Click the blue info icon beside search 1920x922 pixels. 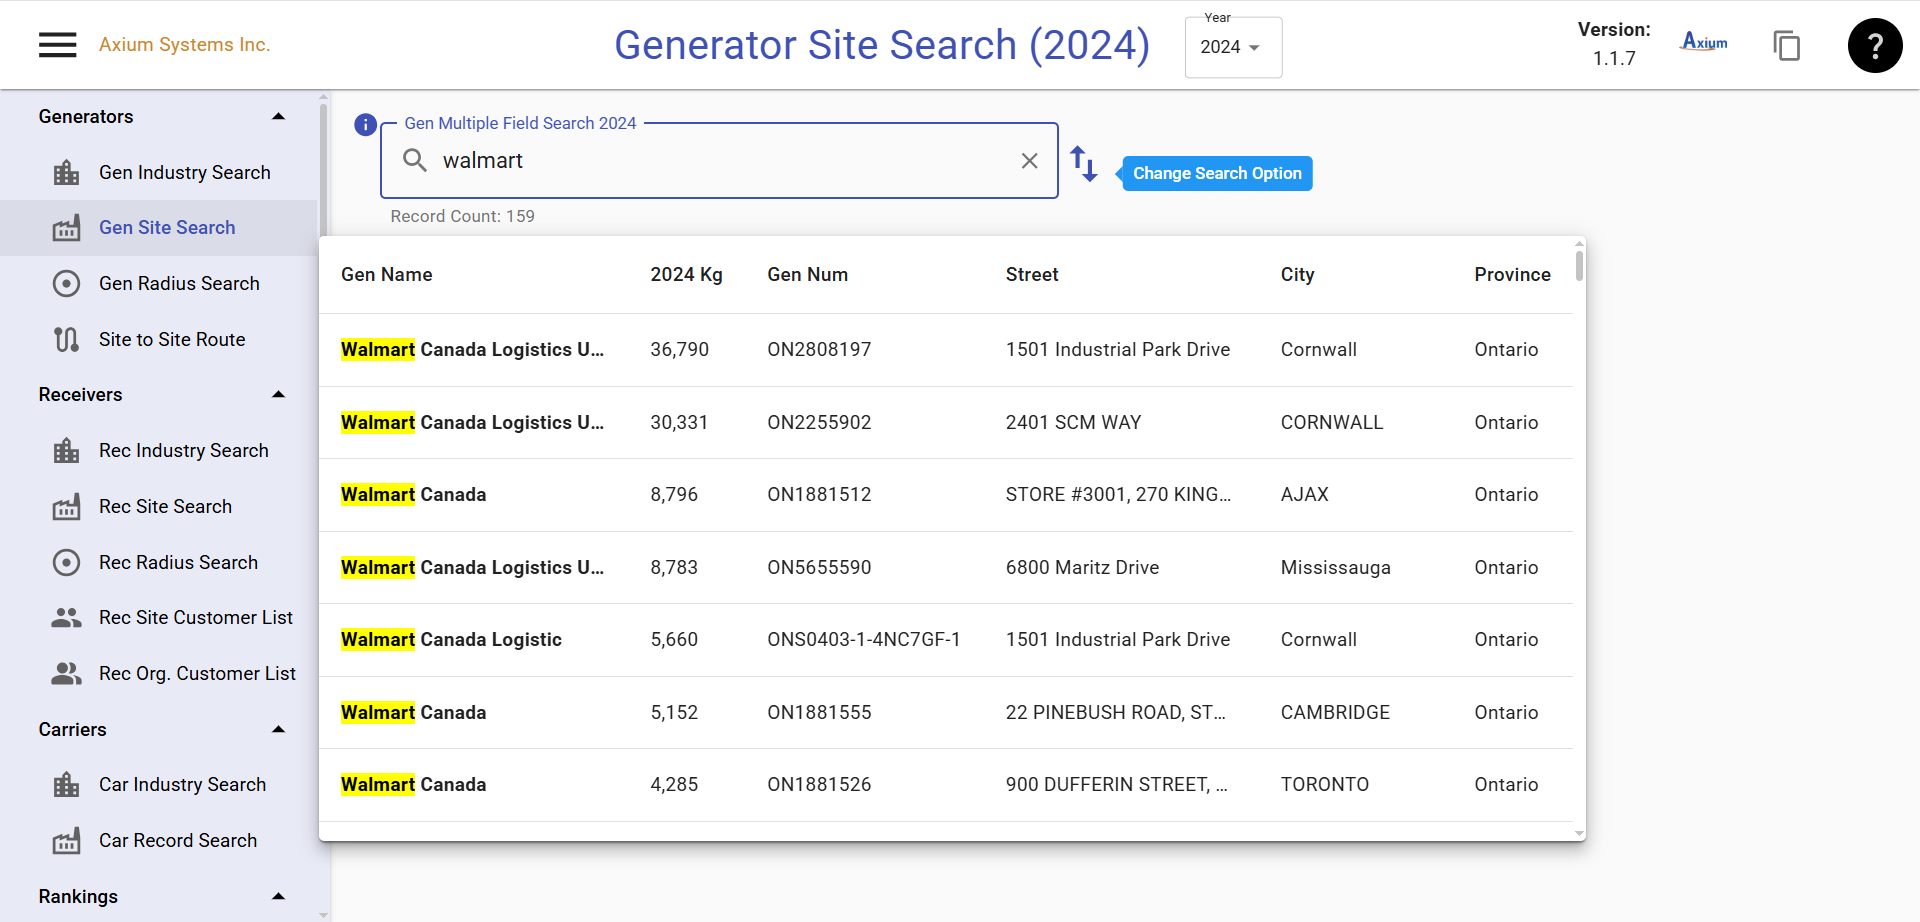click(365, 125)
